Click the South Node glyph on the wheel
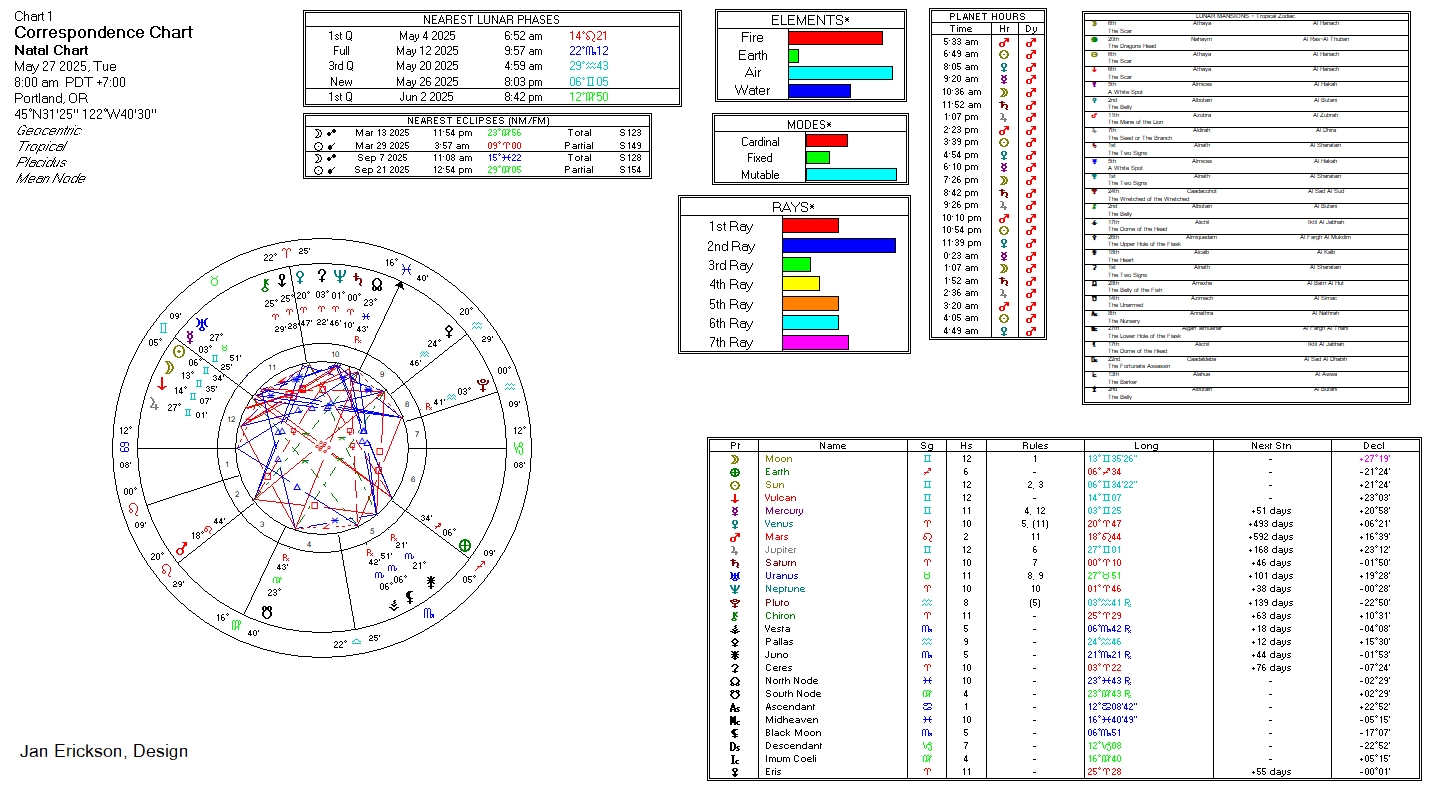This screenshot has height=789, width=1437. 268,609
